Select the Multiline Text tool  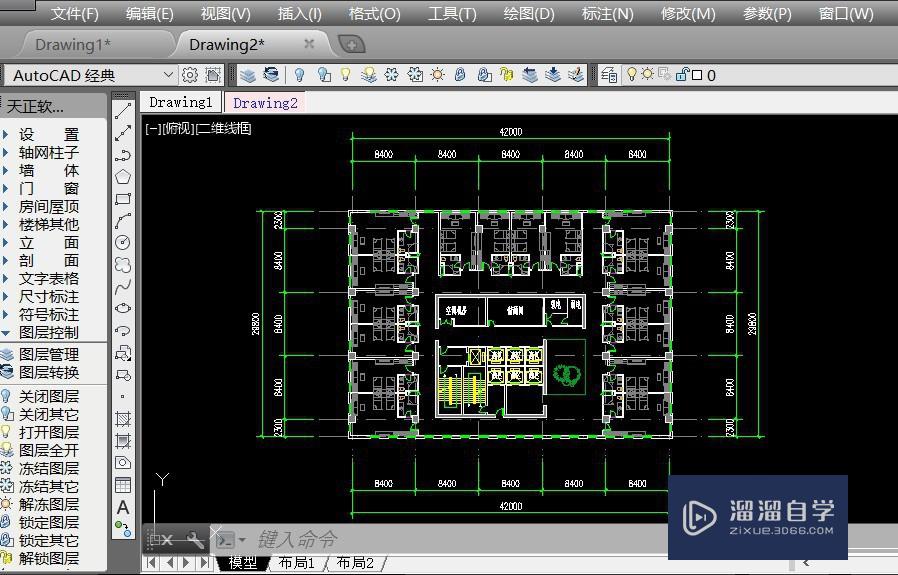coord(123,507)
